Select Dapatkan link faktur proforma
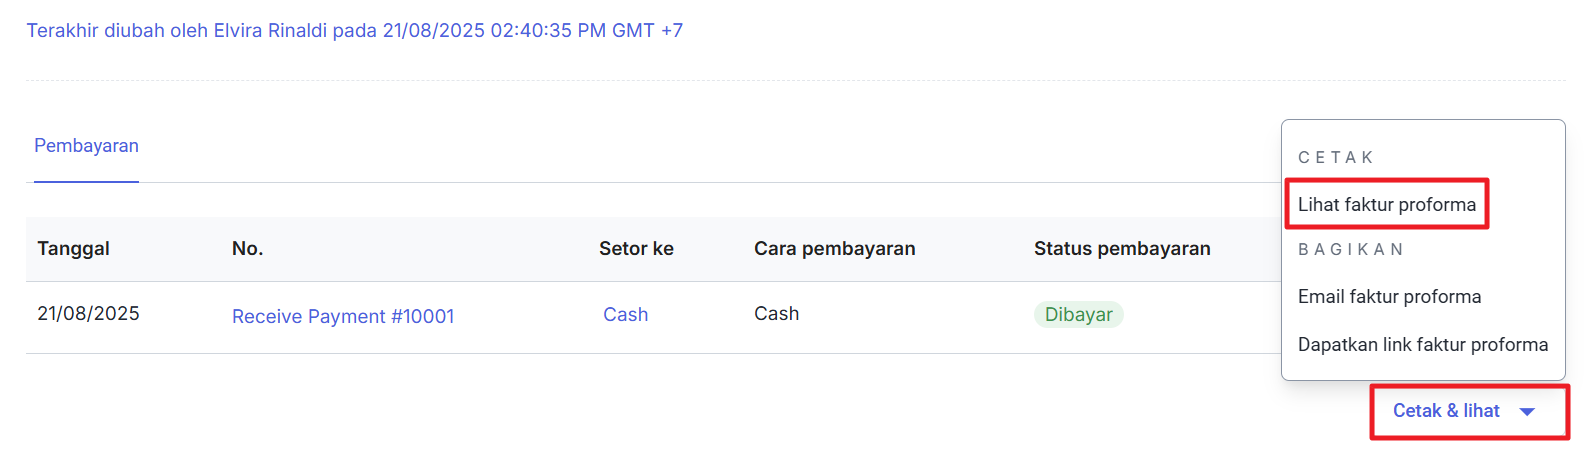Viewport: 1586px width, 455px height. click(1422, 345)
